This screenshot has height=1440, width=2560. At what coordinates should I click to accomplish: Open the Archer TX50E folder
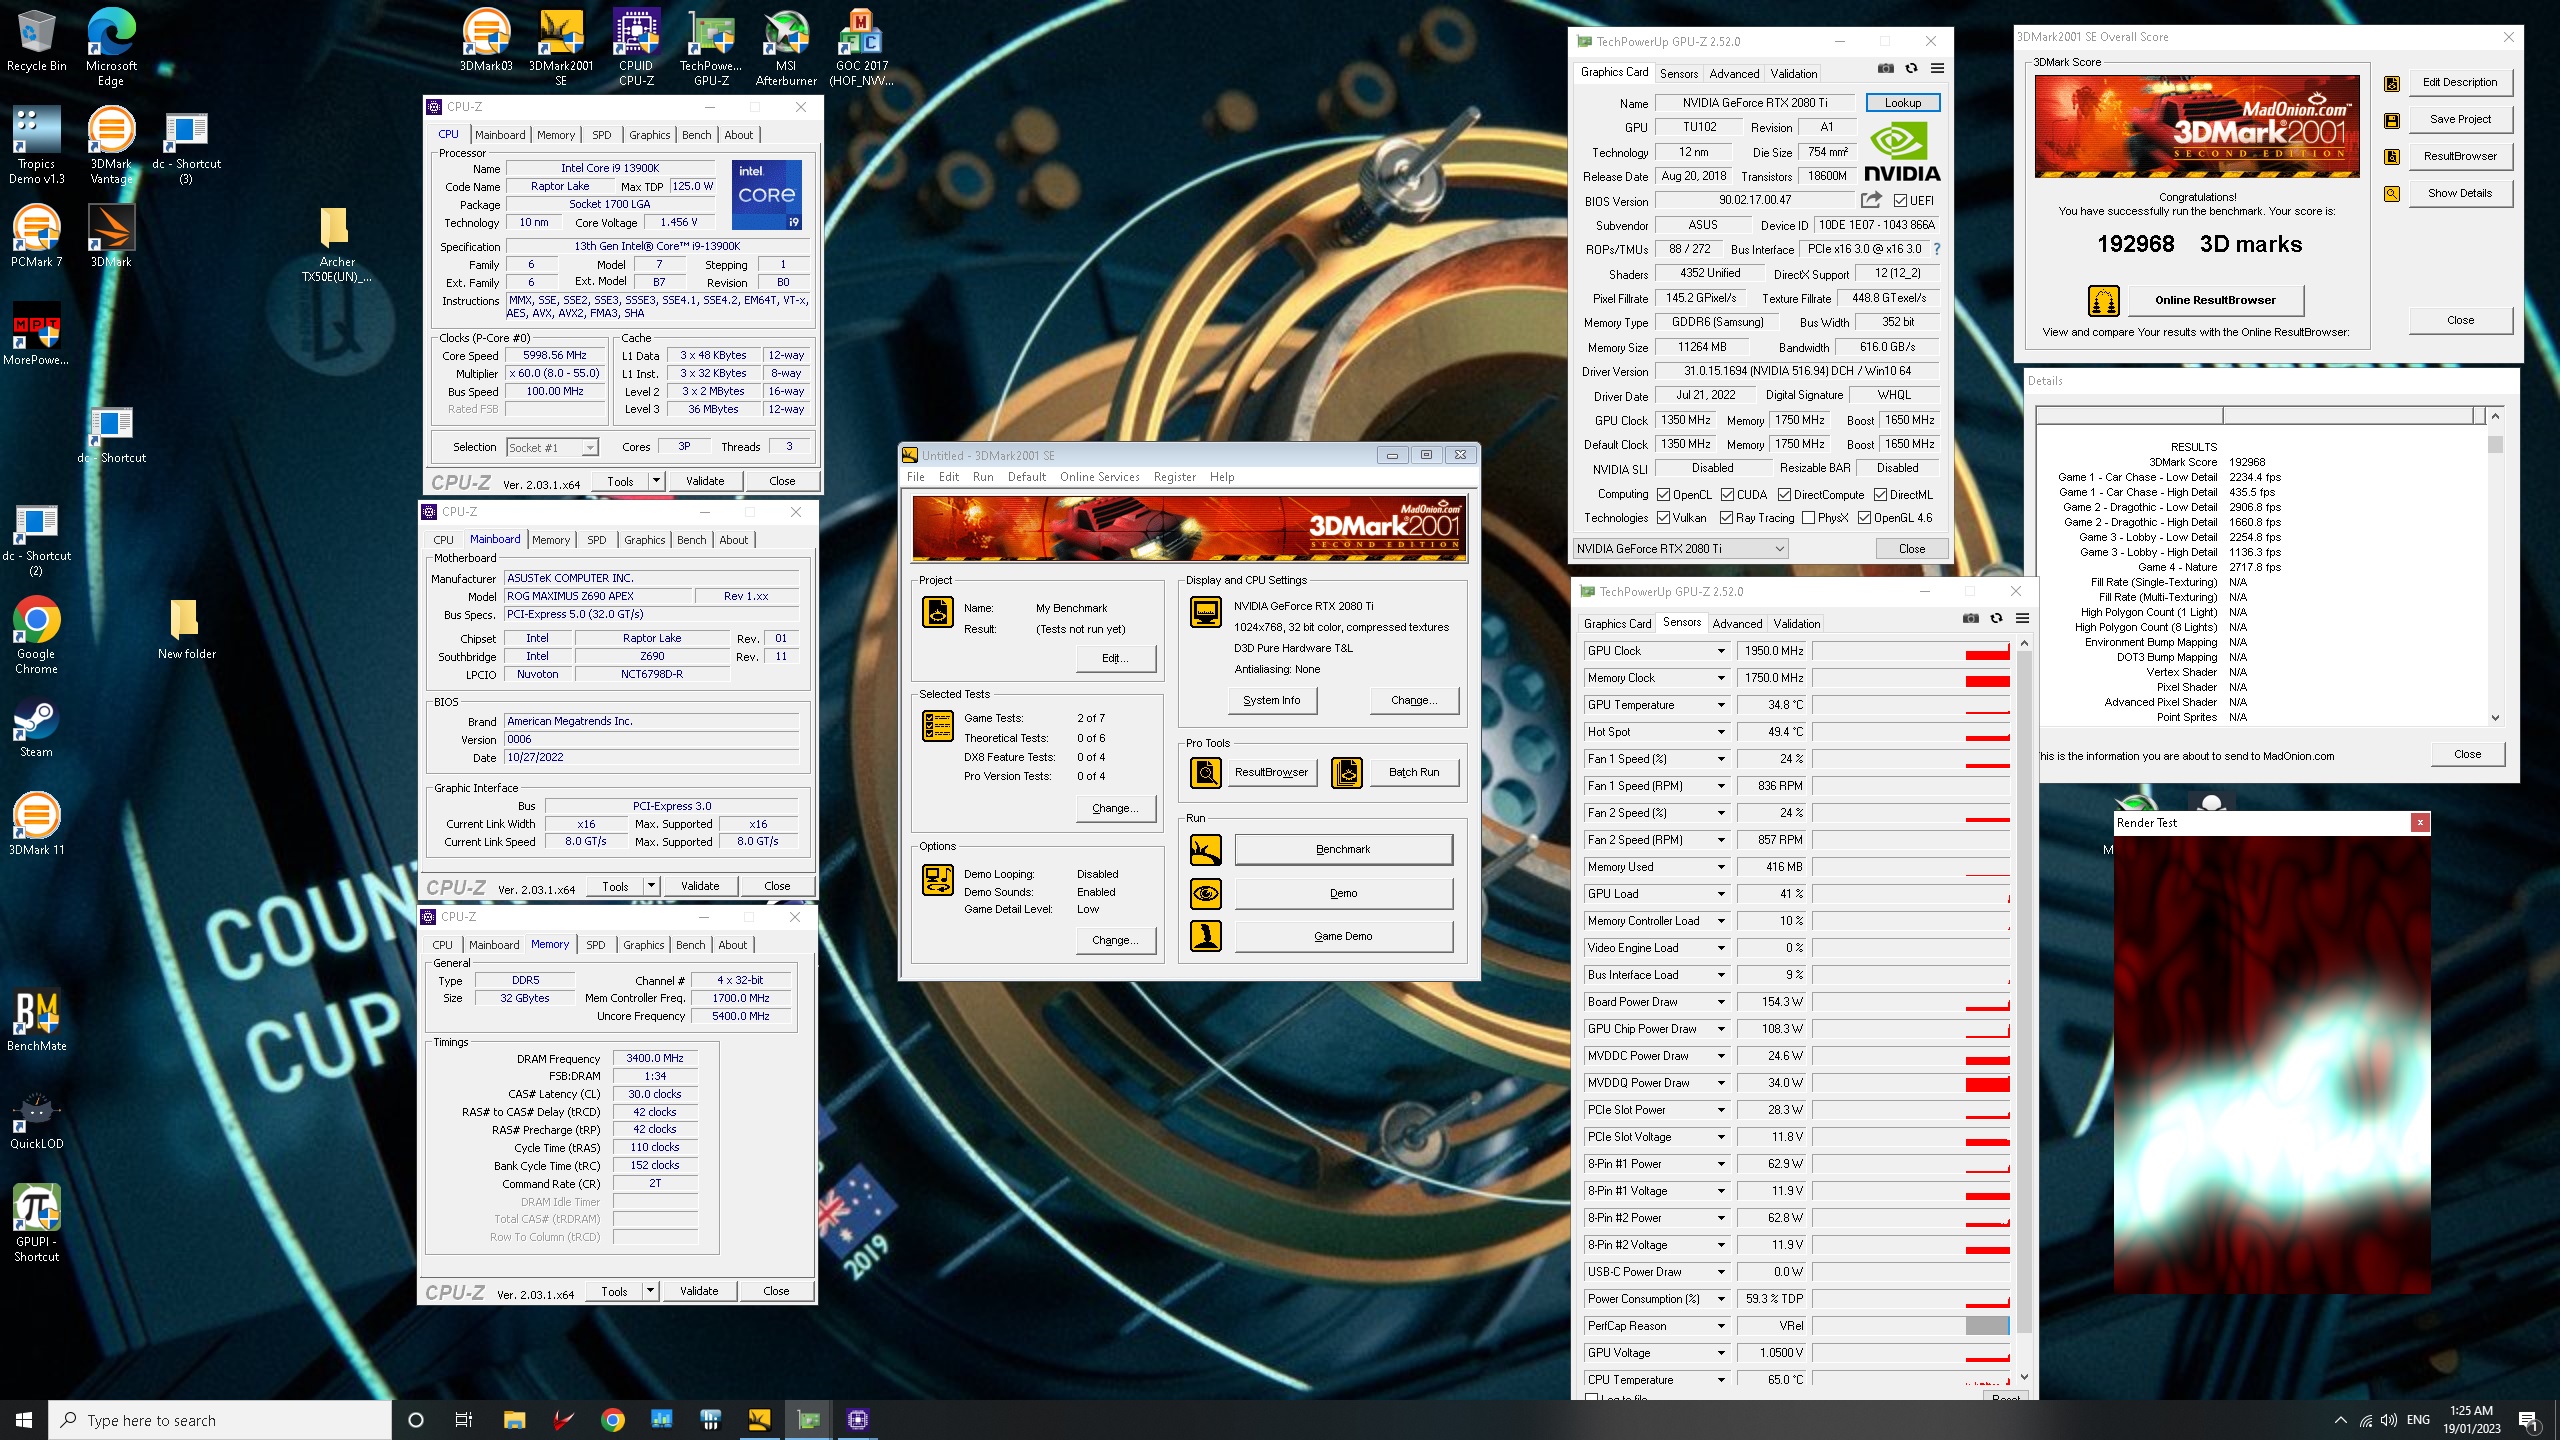337,245
